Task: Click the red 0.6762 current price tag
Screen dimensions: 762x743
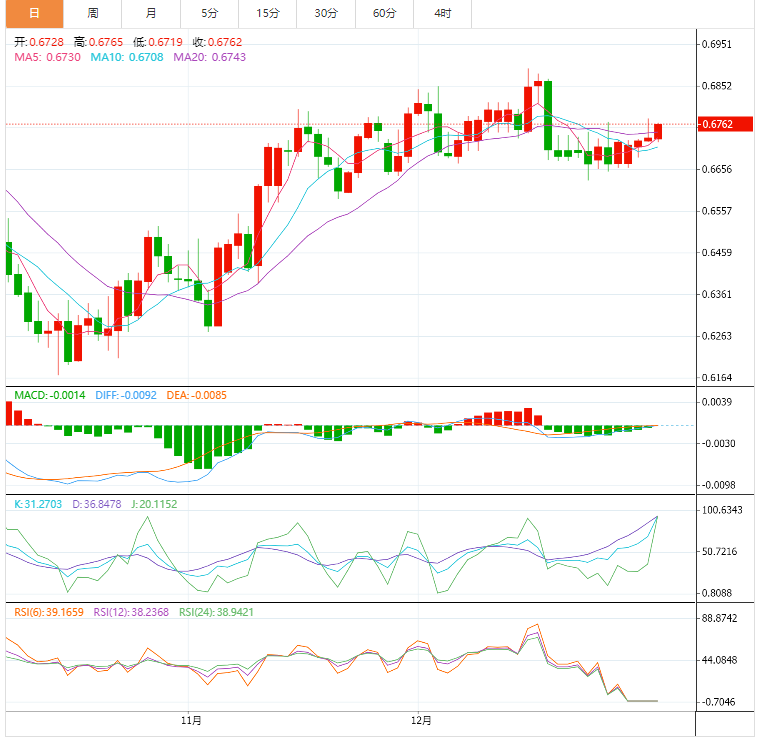Action: [718, 125]
